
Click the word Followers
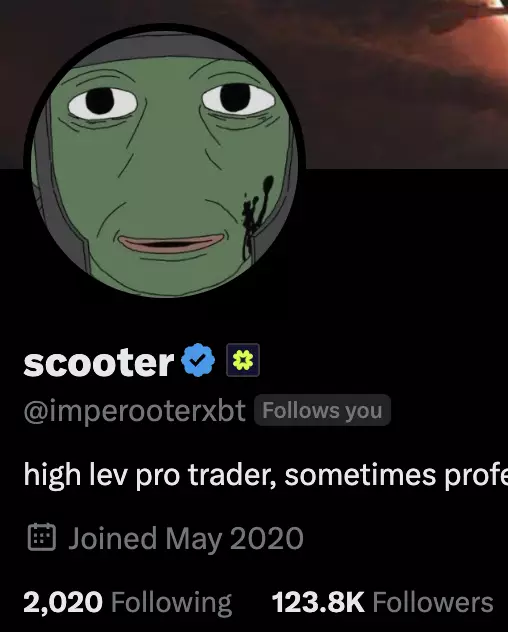click(433, 602)
